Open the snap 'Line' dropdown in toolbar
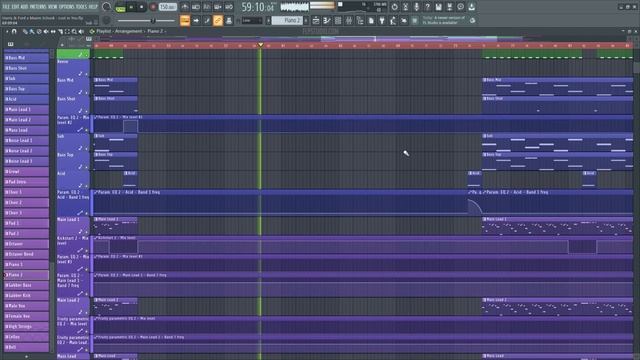Viewport: 640px width, 360px height. pyautogui.click(x=252, y=20)
